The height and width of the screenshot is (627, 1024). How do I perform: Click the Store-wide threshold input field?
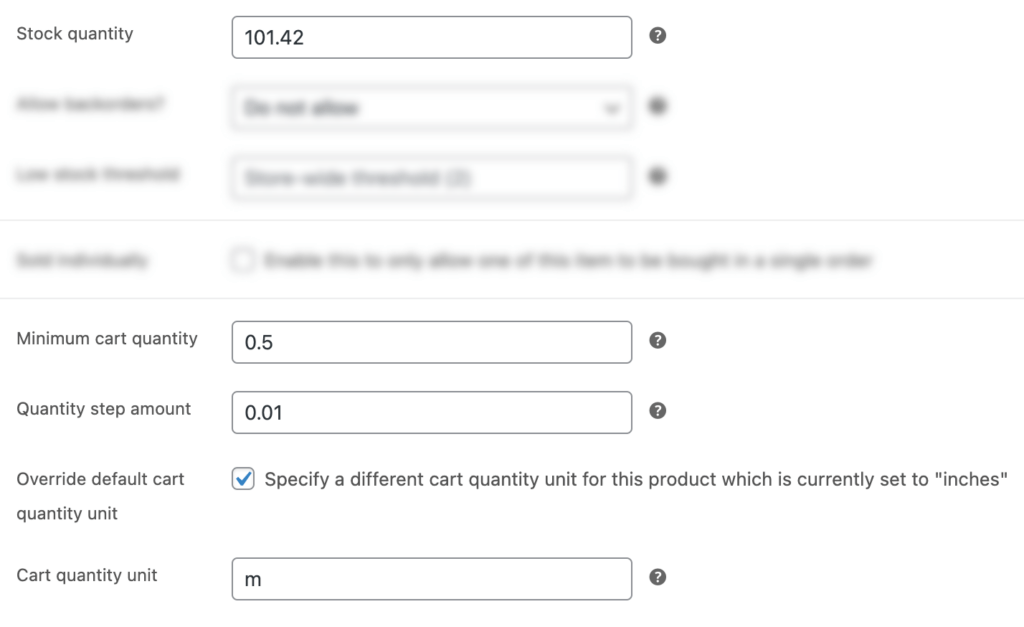(x=431, y=176)
